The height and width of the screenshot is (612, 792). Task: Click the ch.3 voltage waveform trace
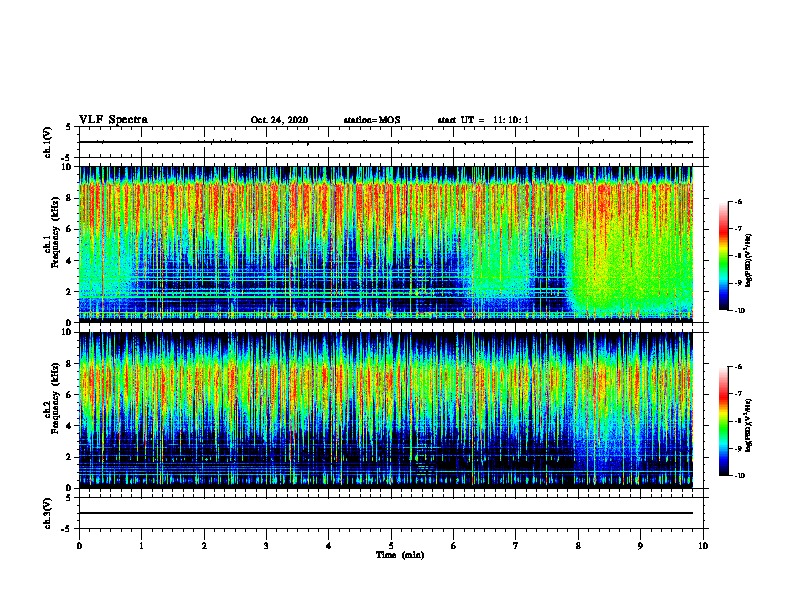[x=386, y=513]
